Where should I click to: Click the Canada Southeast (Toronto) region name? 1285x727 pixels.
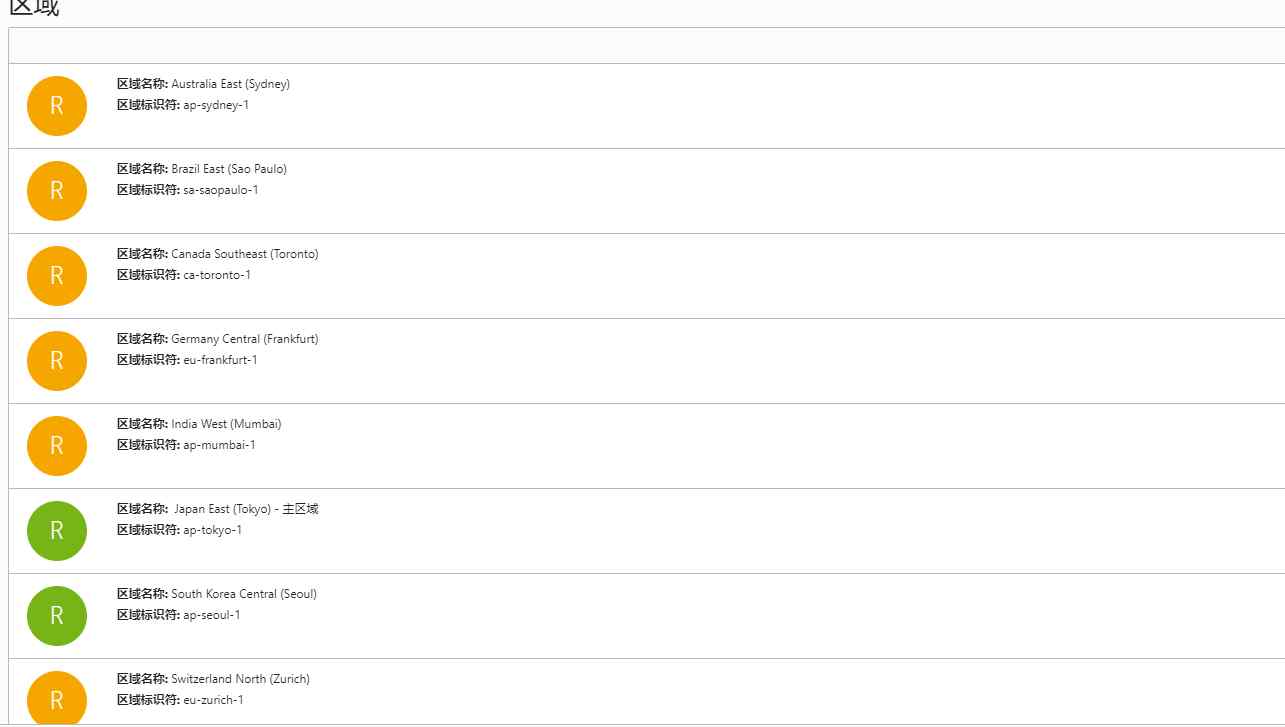245,254
